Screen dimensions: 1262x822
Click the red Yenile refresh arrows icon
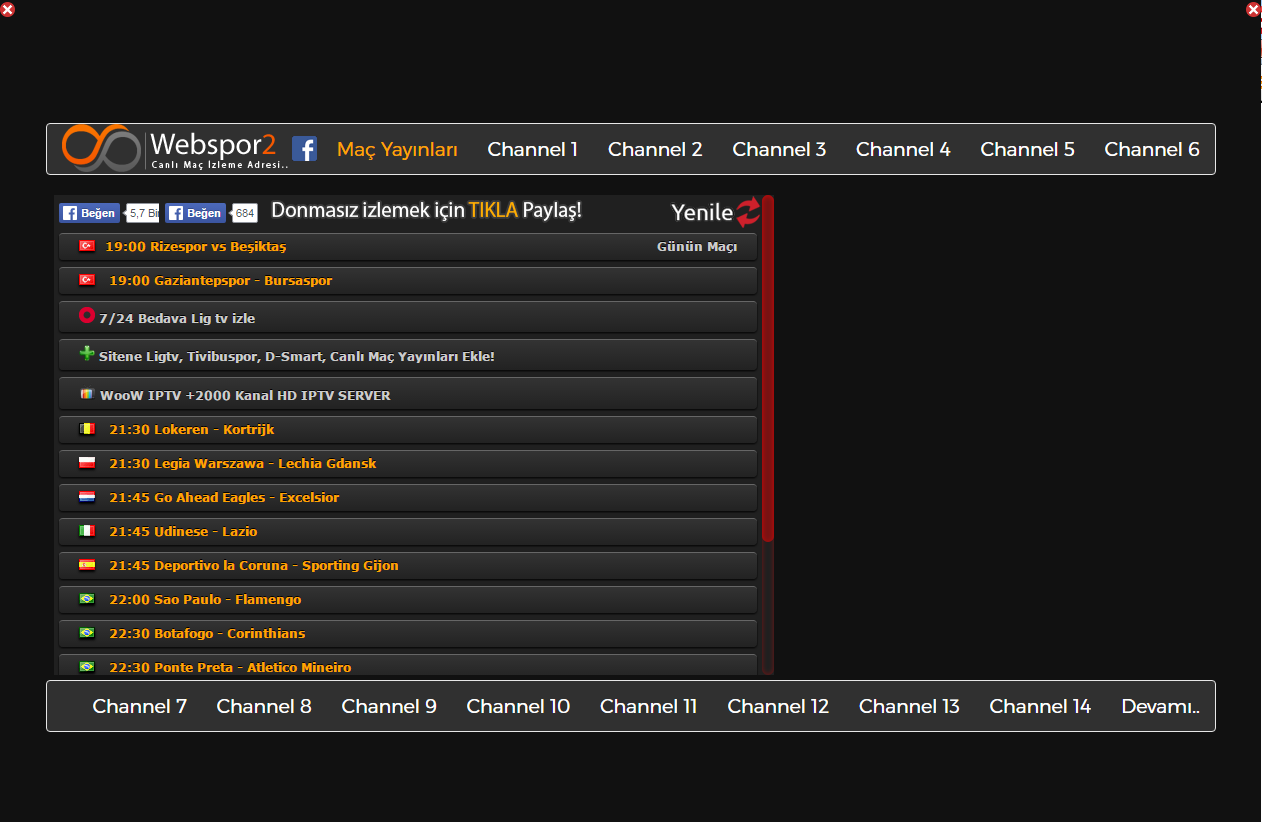point(748,212)
